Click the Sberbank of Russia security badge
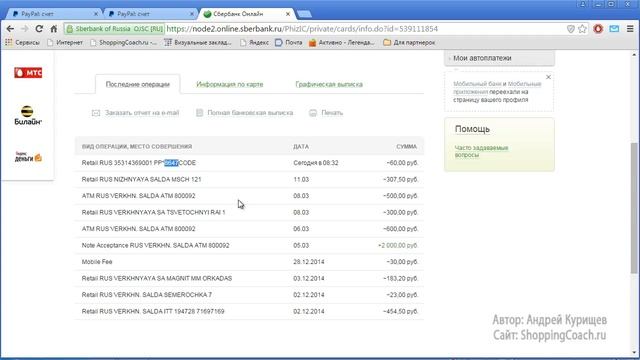This screenshot has height=360, width=640. click(115, 29)
